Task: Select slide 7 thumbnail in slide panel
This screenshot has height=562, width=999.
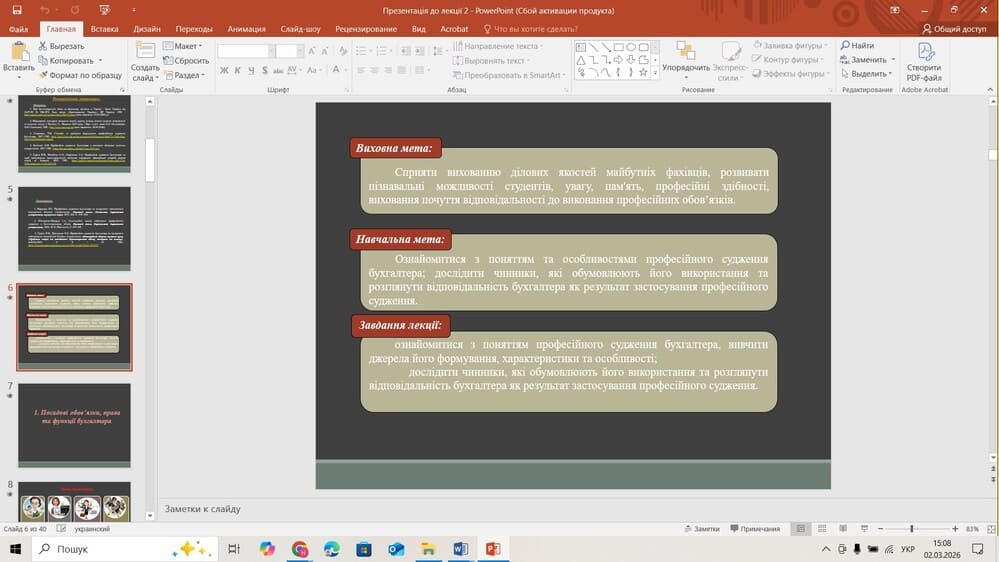Action: pos(74,424)
